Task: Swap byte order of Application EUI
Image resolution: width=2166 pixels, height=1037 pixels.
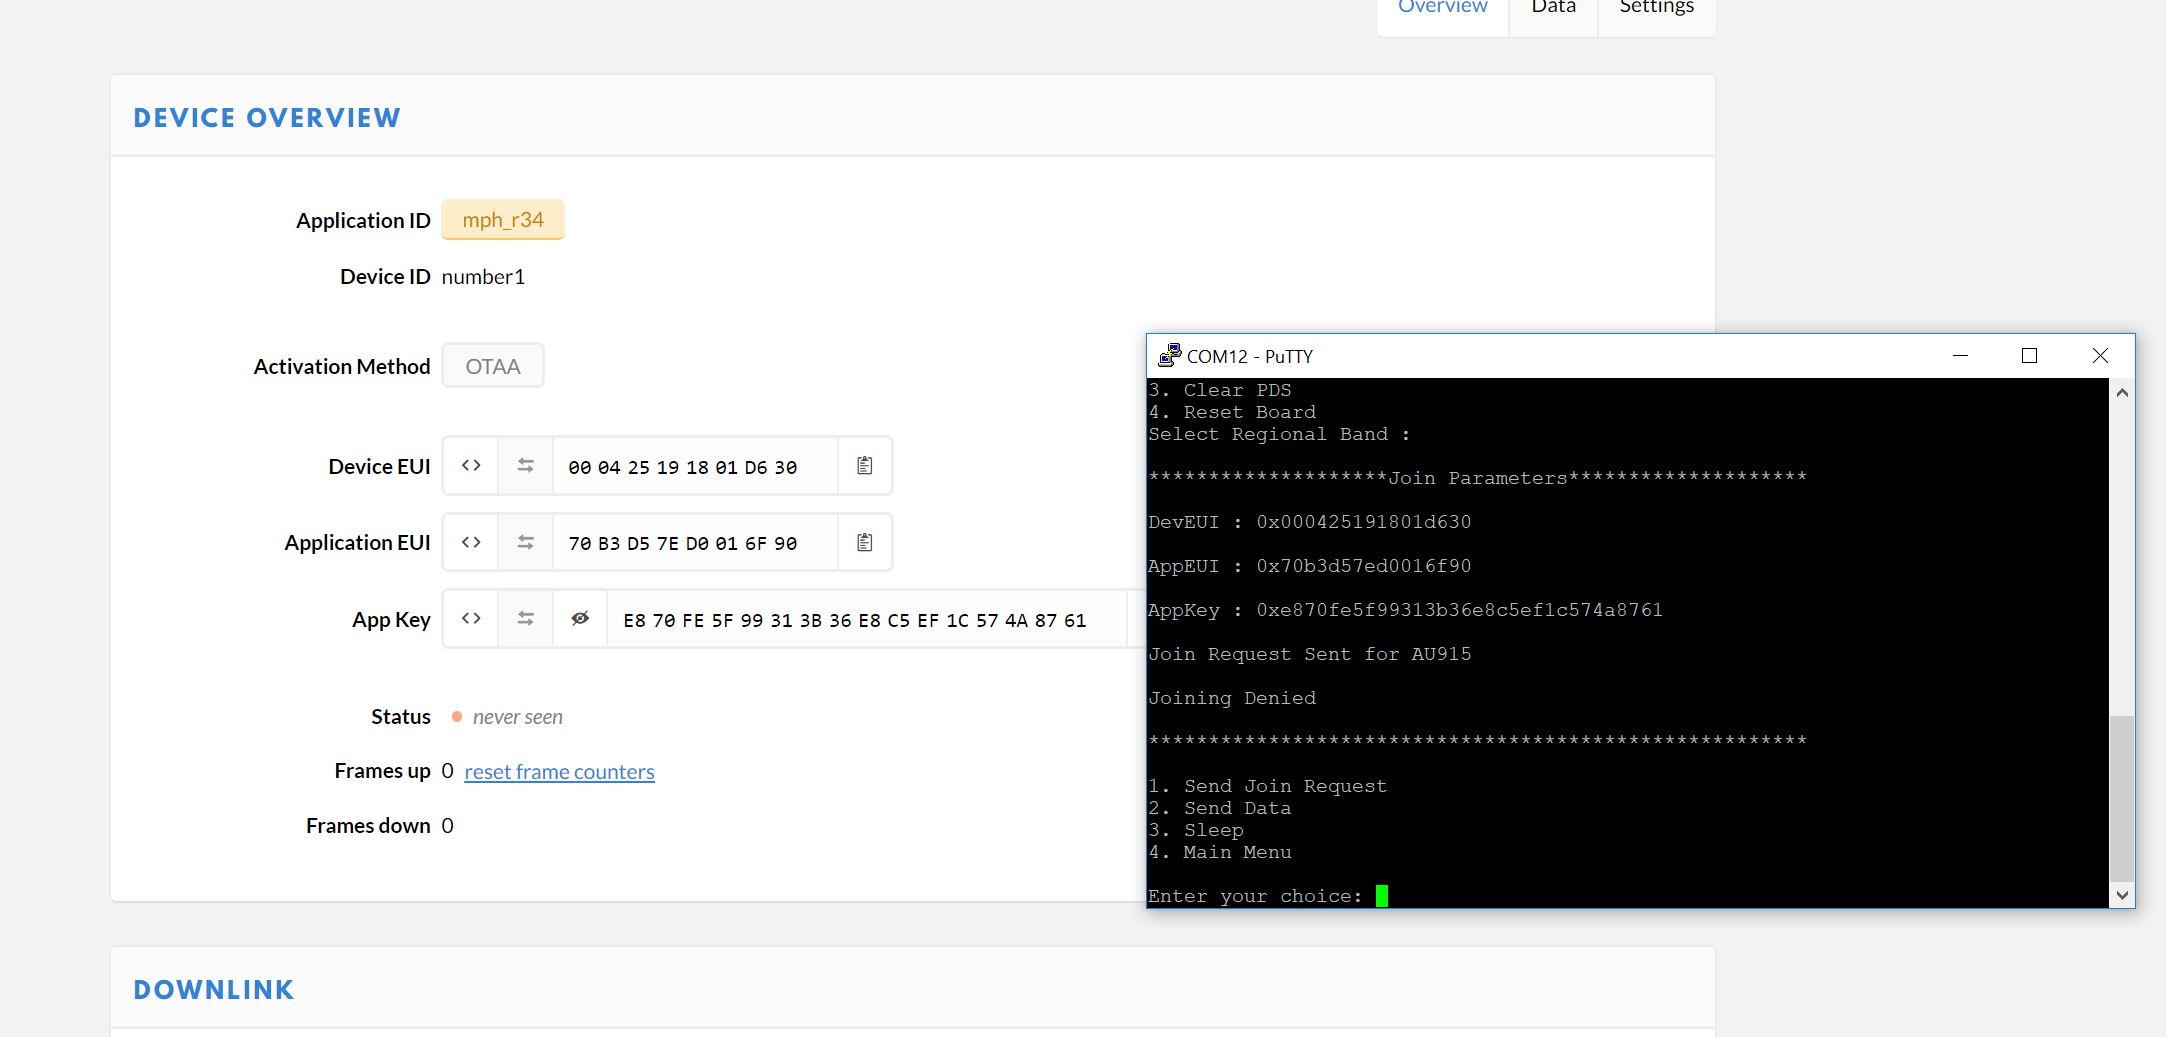Action: 525,542
